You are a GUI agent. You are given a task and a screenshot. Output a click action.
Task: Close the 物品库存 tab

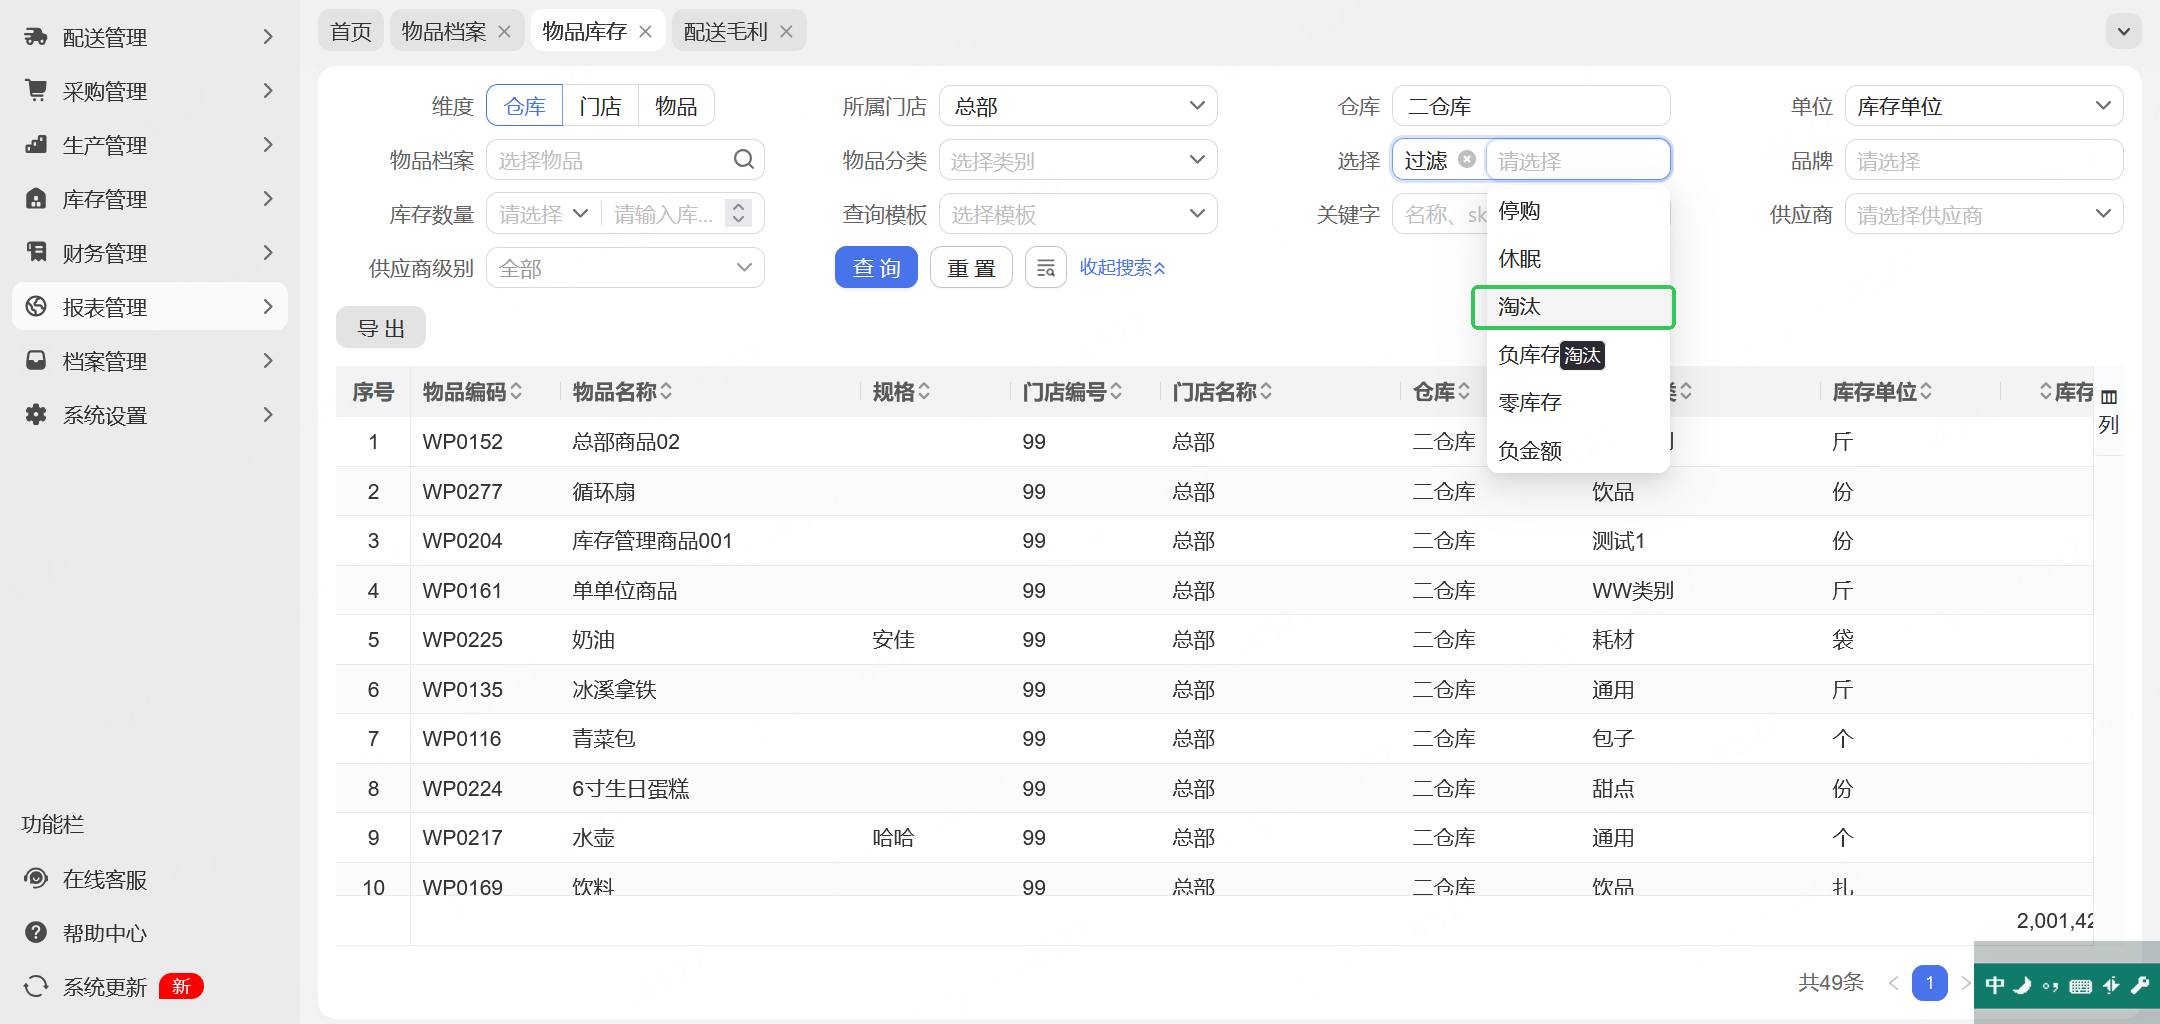[646, 32]
